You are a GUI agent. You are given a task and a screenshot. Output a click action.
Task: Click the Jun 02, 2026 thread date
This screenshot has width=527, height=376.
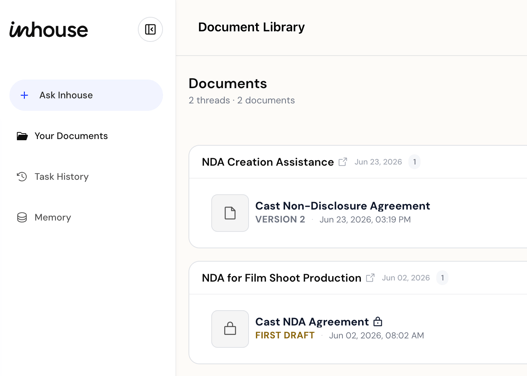(406, 278)
